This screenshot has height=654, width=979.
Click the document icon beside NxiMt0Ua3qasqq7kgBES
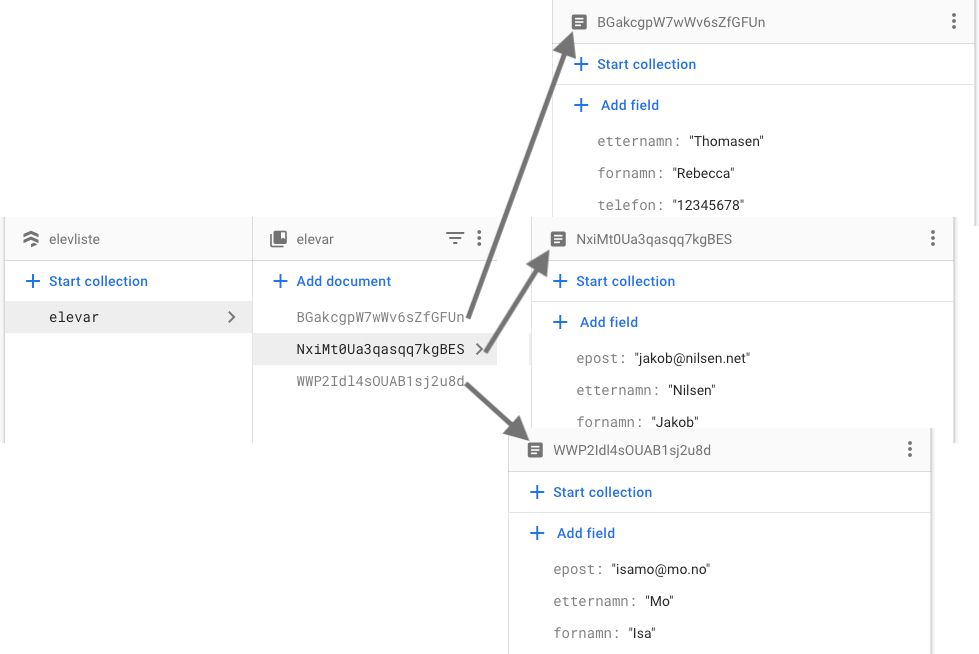click(556, 239)
